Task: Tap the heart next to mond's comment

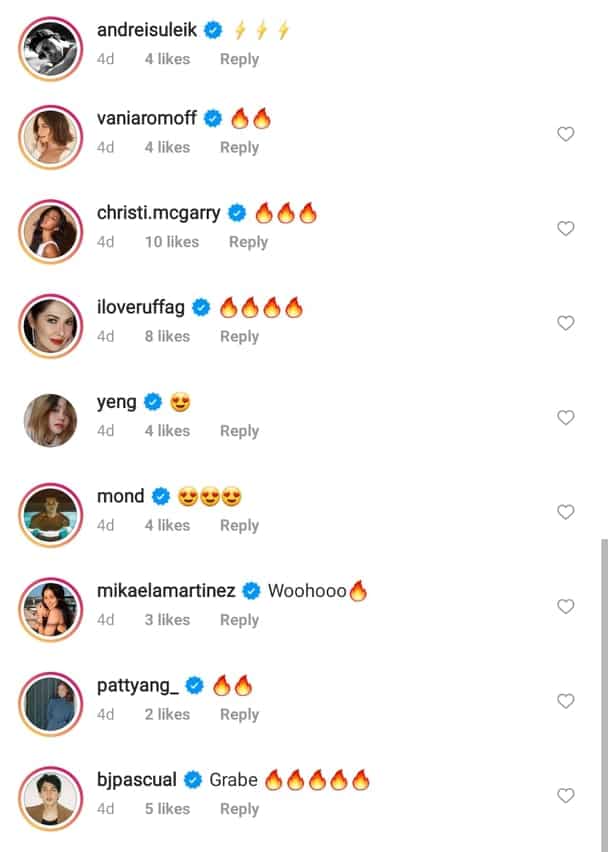Action: pyautogui.click(x=566, y=512)
